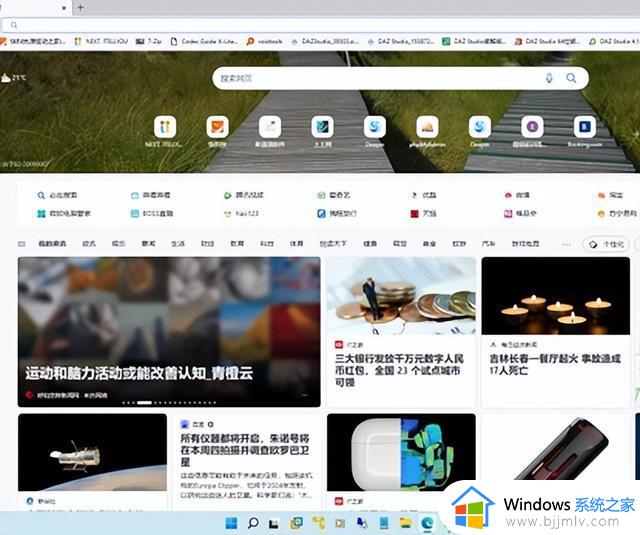Open the purple circle quick link tile

[532, 127]
